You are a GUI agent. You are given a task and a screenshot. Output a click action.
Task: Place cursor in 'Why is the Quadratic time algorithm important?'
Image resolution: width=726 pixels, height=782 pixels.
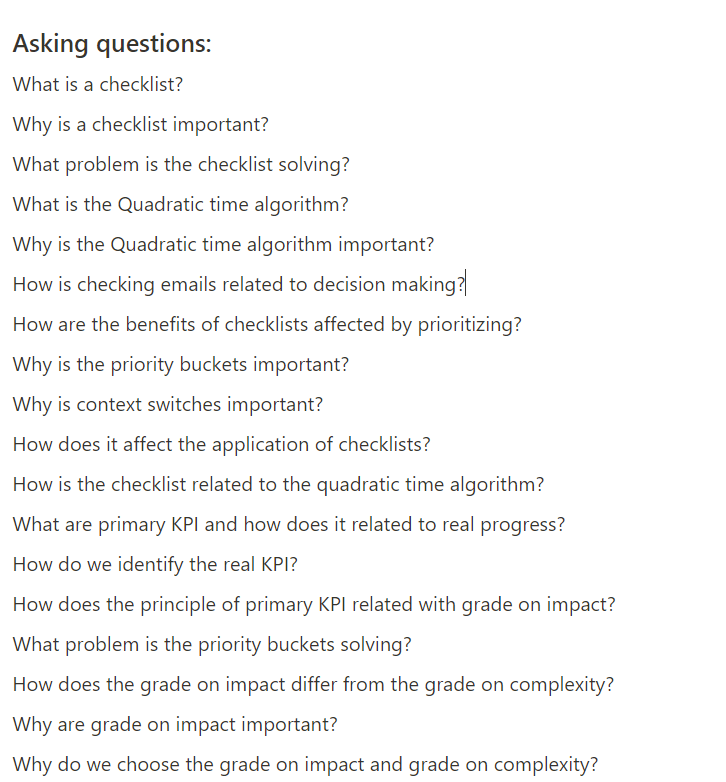click(223, 245)
